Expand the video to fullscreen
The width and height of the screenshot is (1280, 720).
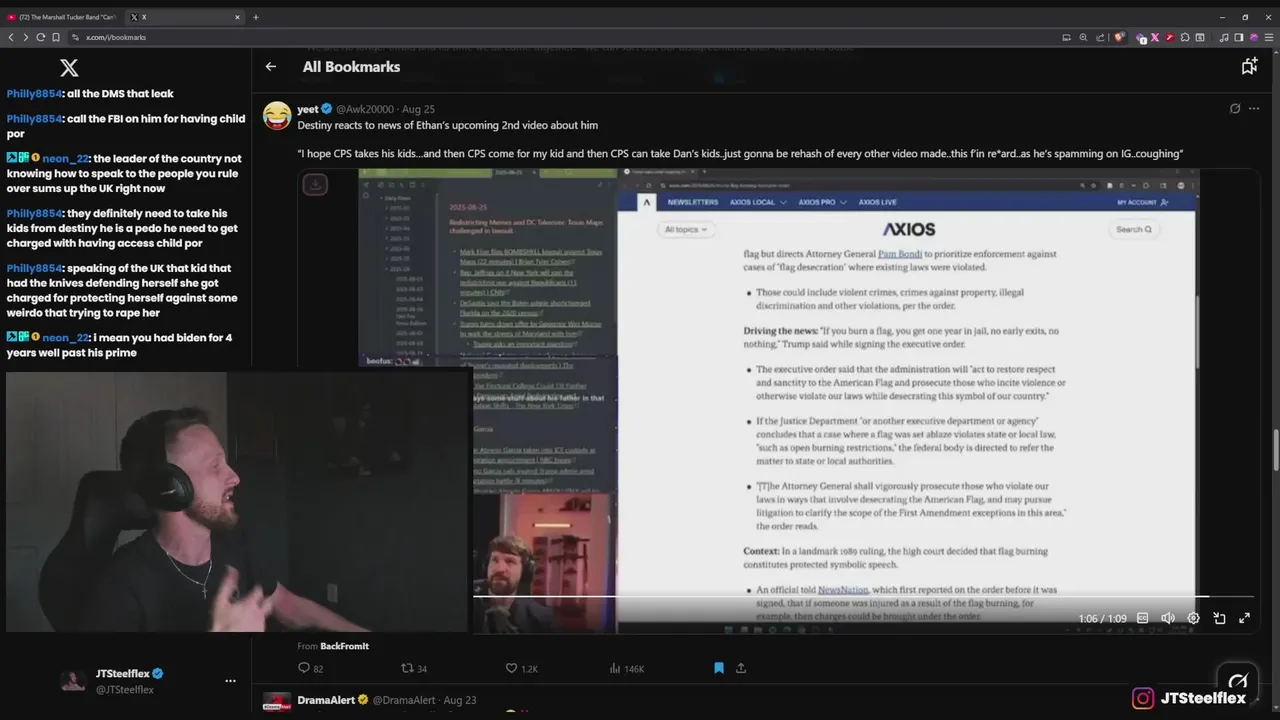[x=1244, y=618]
